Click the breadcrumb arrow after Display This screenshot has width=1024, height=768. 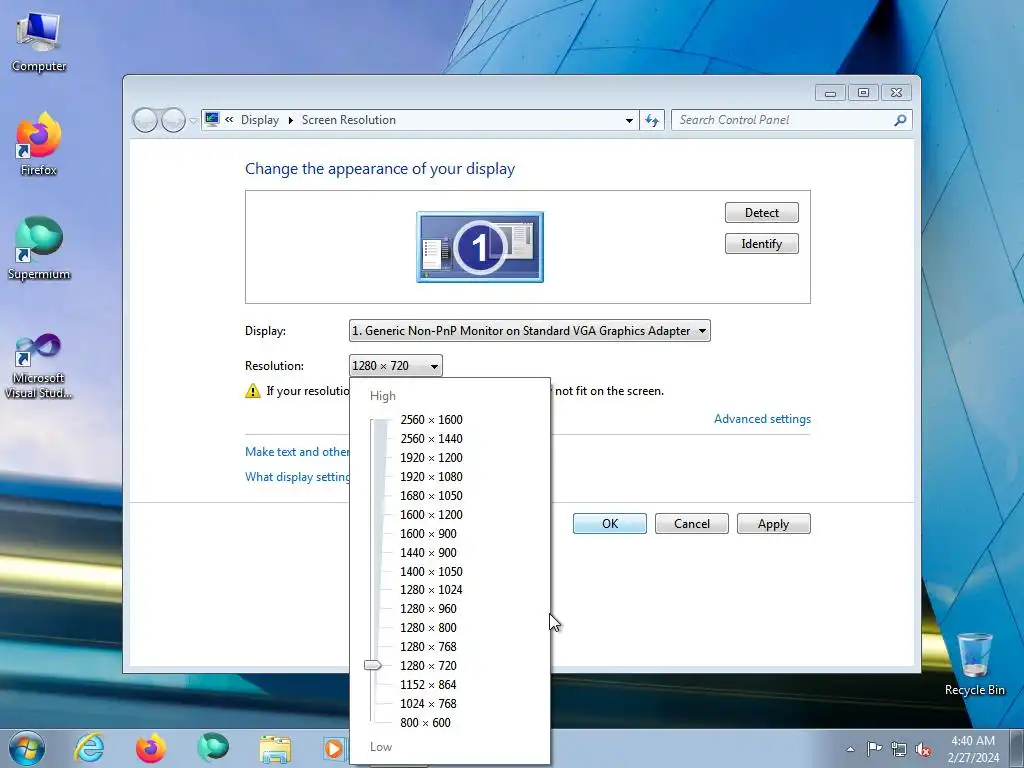click(x=291, y=120)
